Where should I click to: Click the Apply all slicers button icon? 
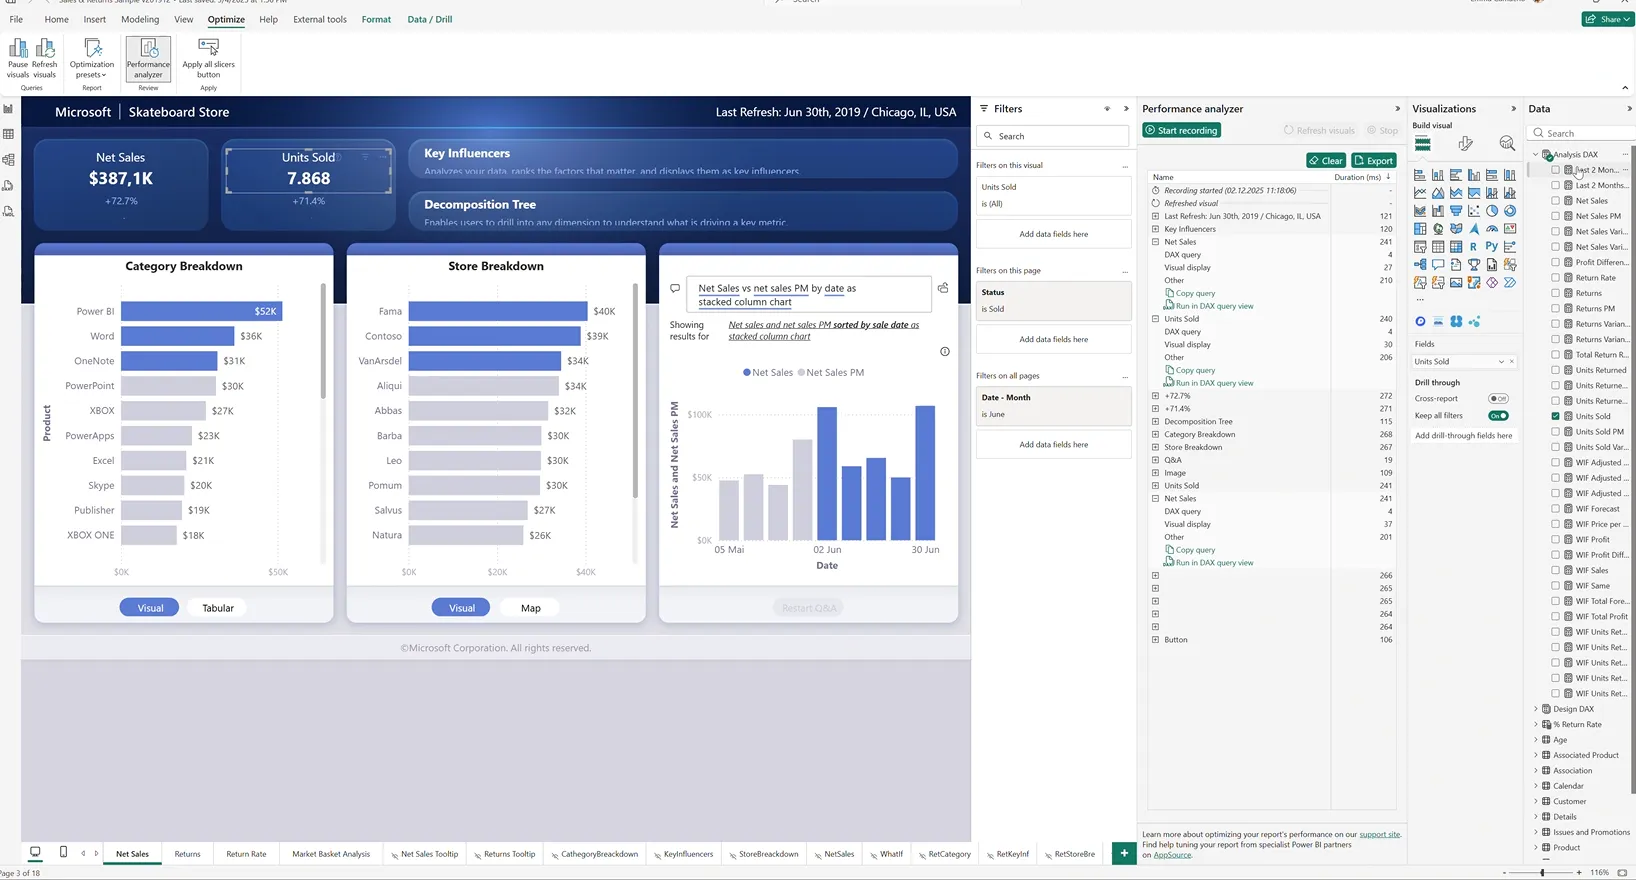coord(208,47)
